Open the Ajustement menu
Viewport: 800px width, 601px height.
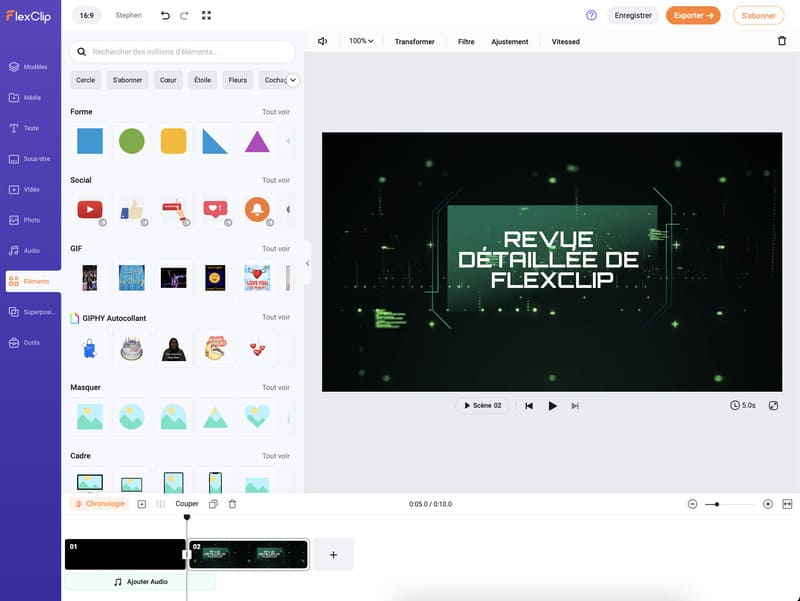pyautogui.click(x=510, y=42)
